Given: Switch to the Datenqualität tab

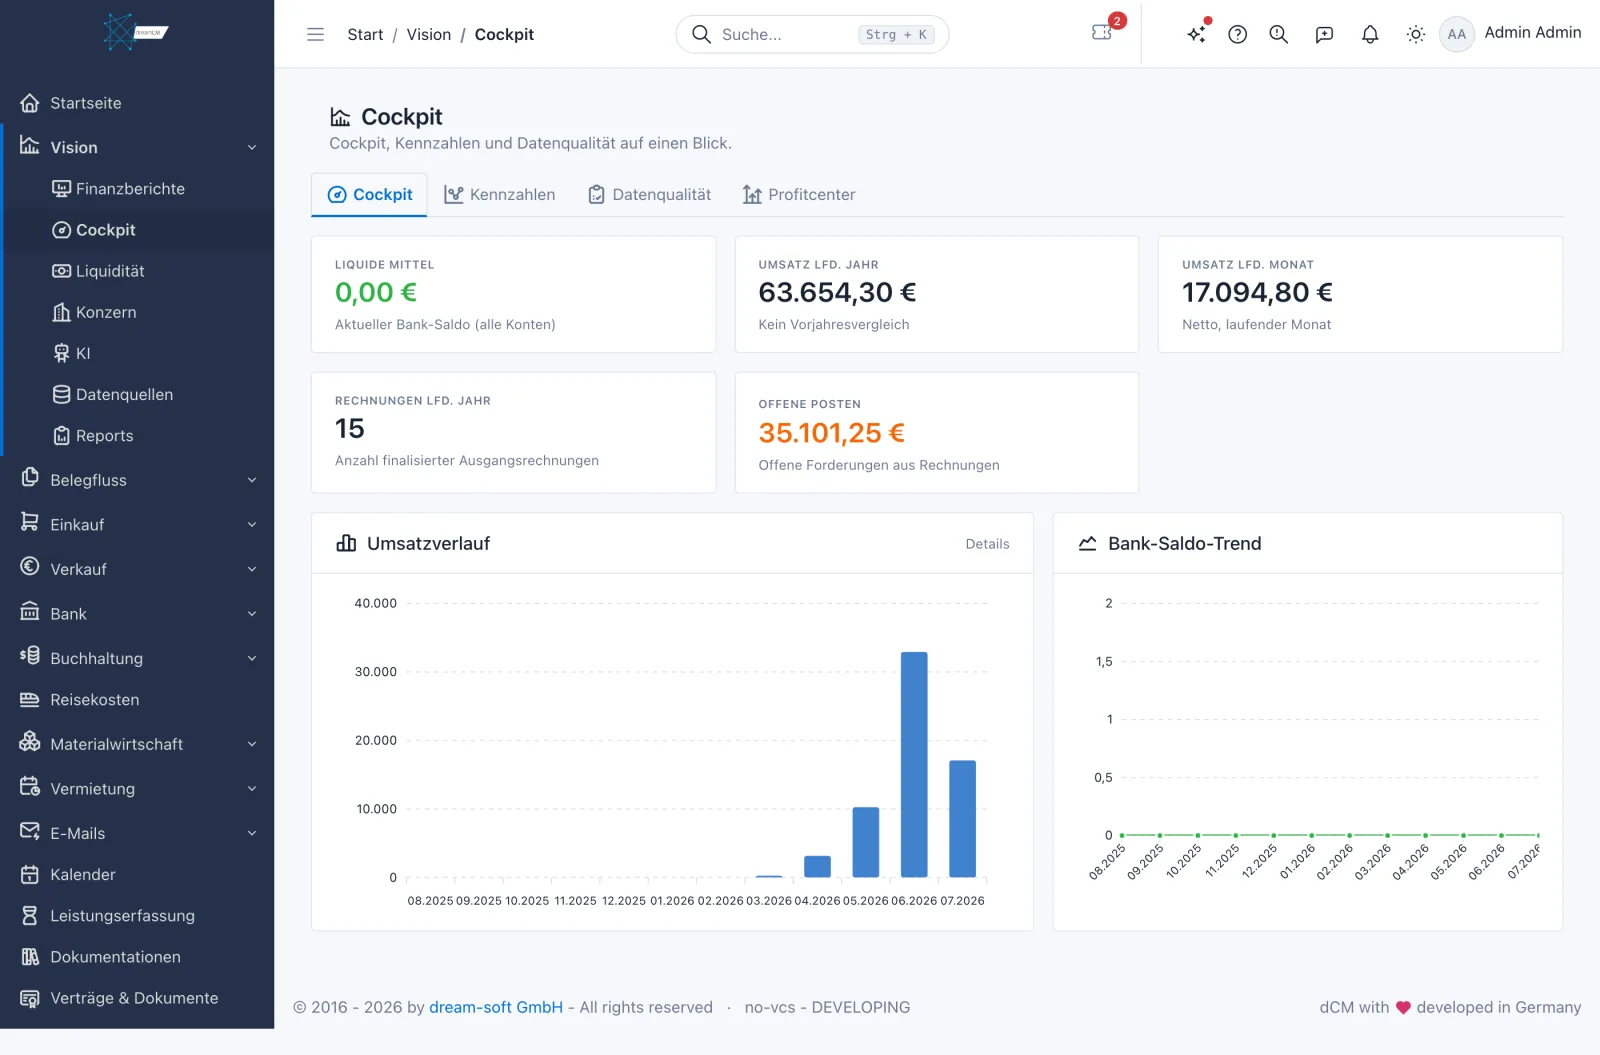Looking at the screenshot, I should tap(650, 195).
